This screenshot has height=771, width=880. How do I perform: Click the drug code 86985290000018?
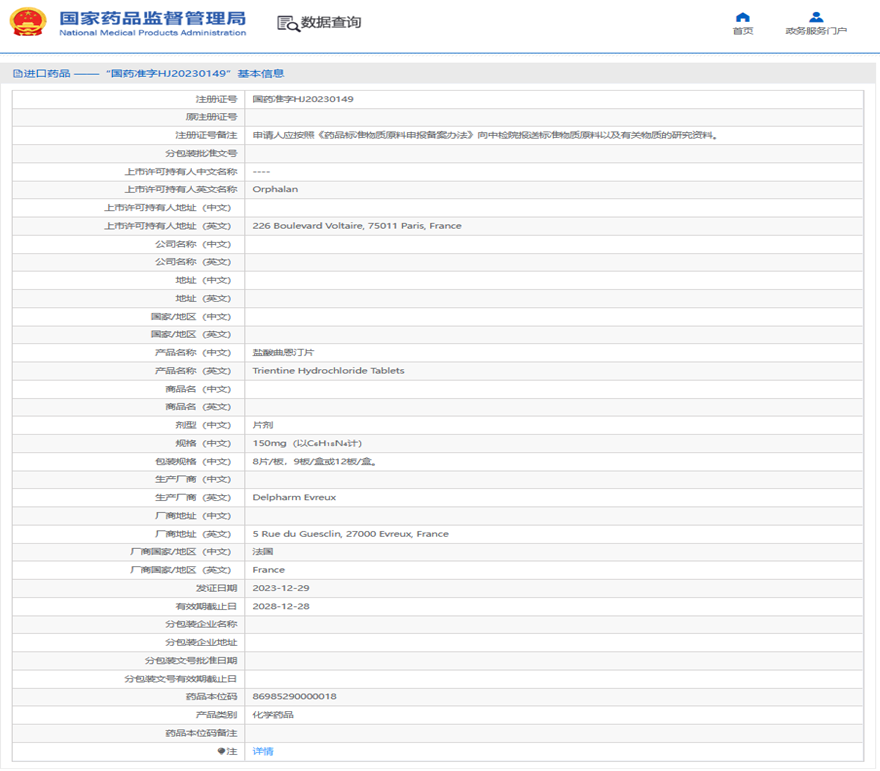[x=295, y=696]
